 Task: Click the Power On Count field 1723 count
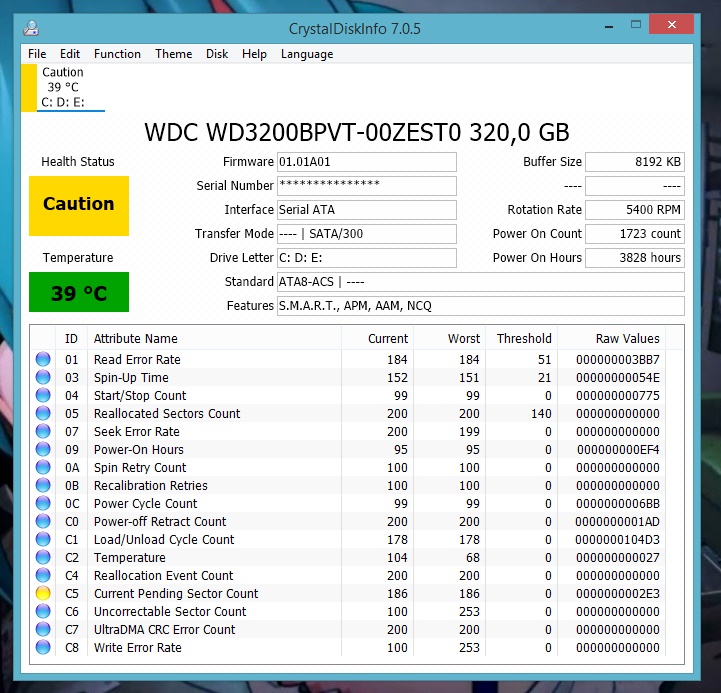click(635, 234)
